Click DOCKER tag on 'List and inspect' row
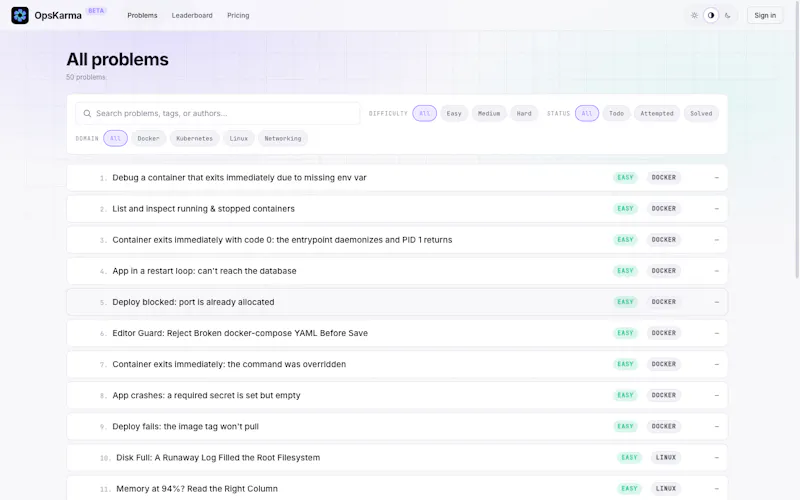Viewport: 800px width, 500px height. 663,209
